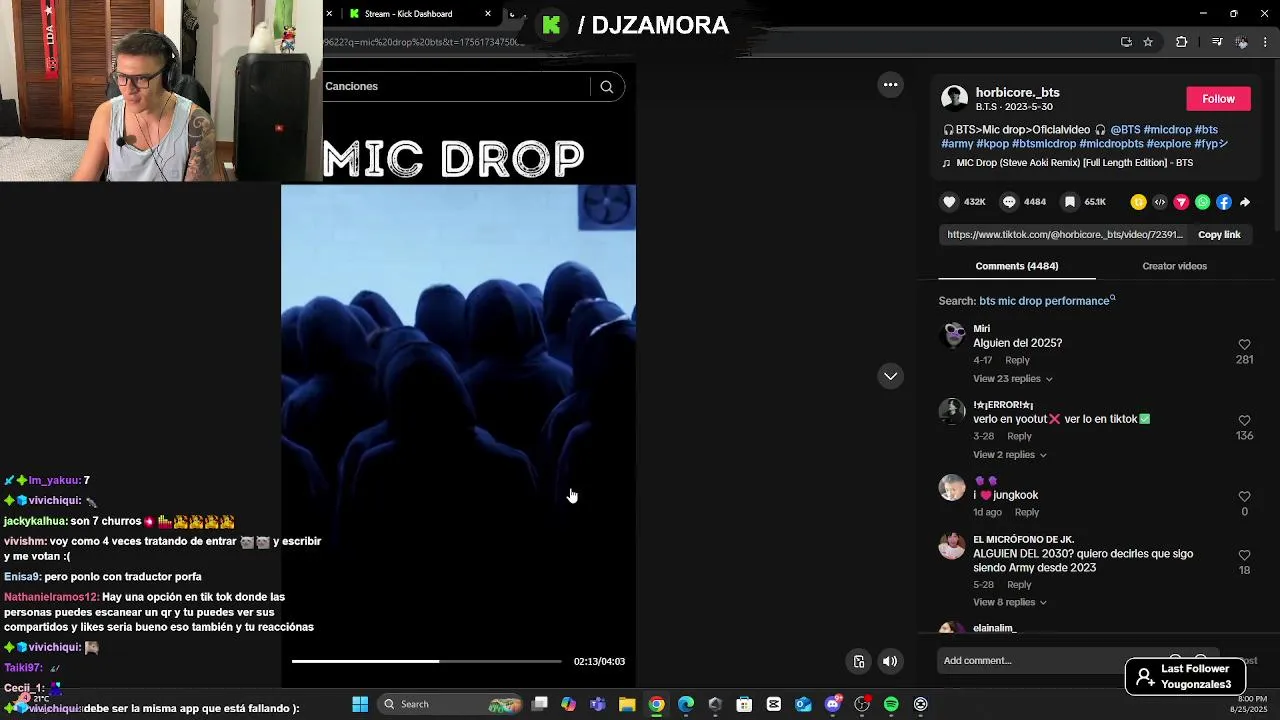Bookmark the video with the favorites icon
This screenshot has height=720, width=1280.
point(1069,202)
